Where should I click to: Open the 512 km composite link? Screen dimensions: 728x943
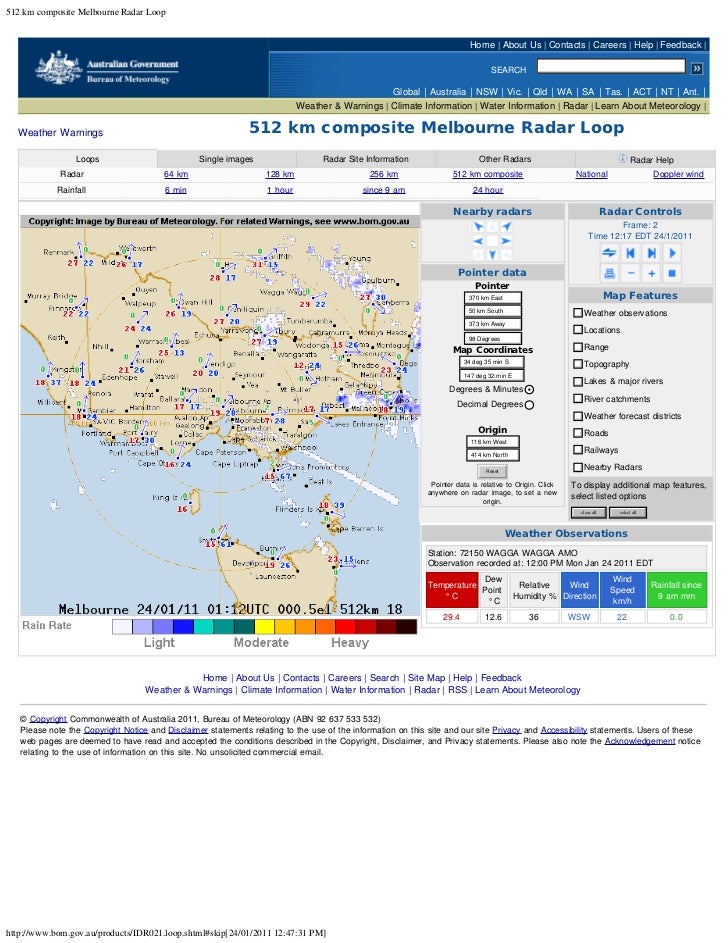[488, 174]
